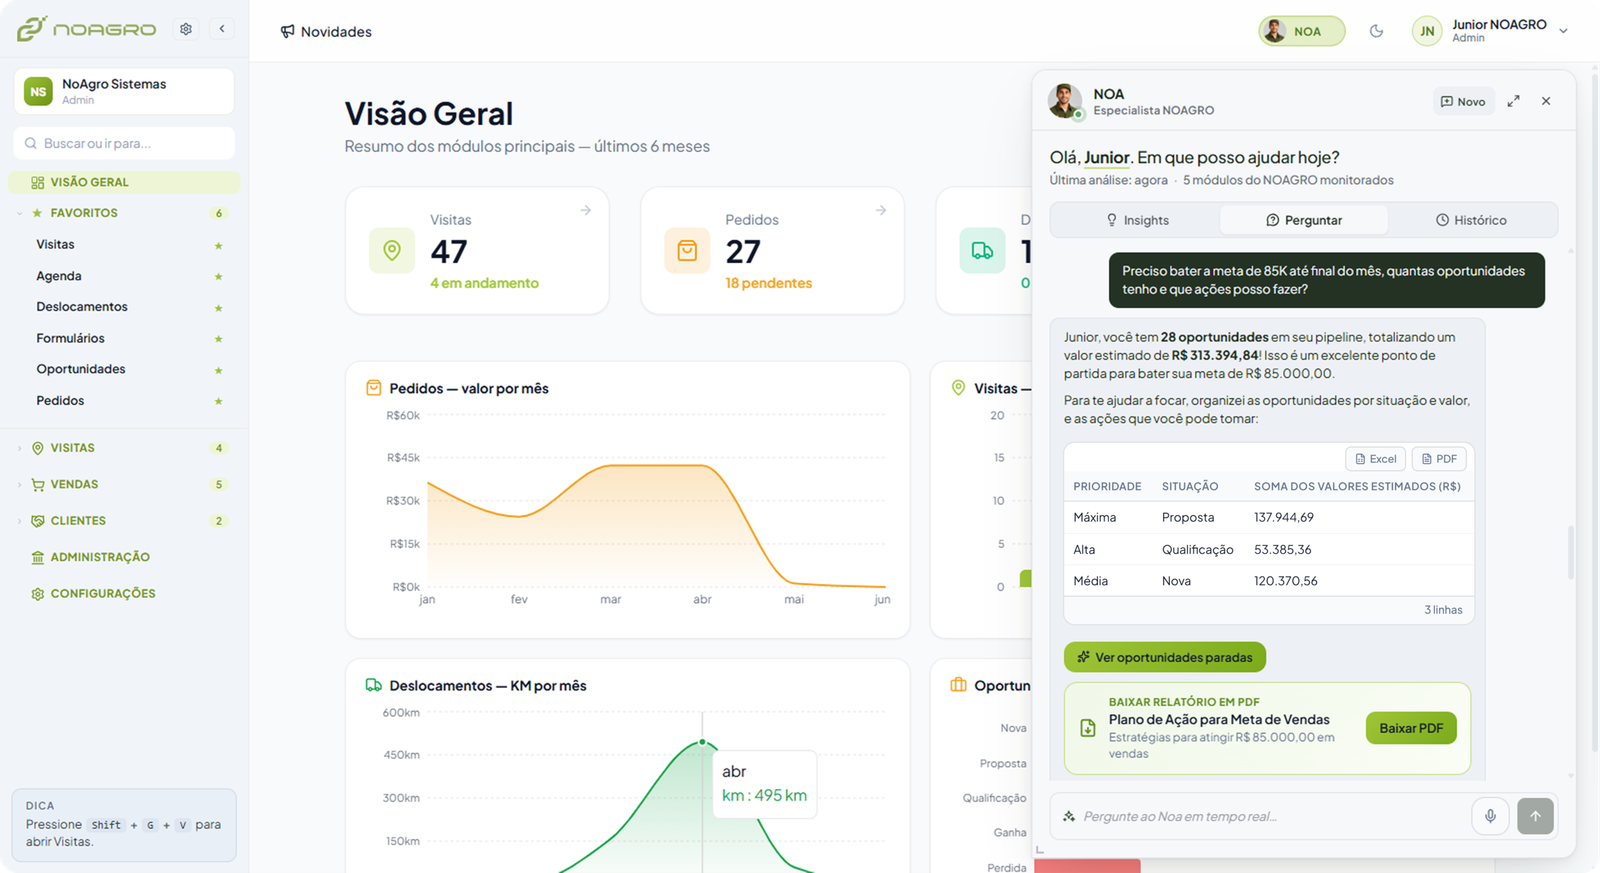This screenshot has width=1600, height=873.
Task: Click Ver oportunidades paradas
Action: click(1165, 657)
